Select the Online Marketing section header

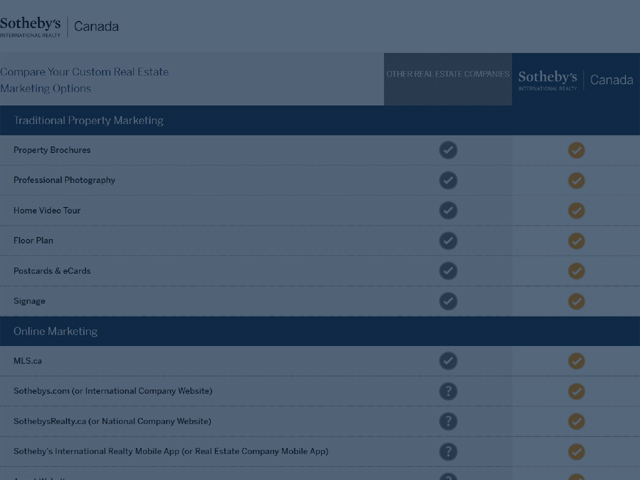[320, 331]
